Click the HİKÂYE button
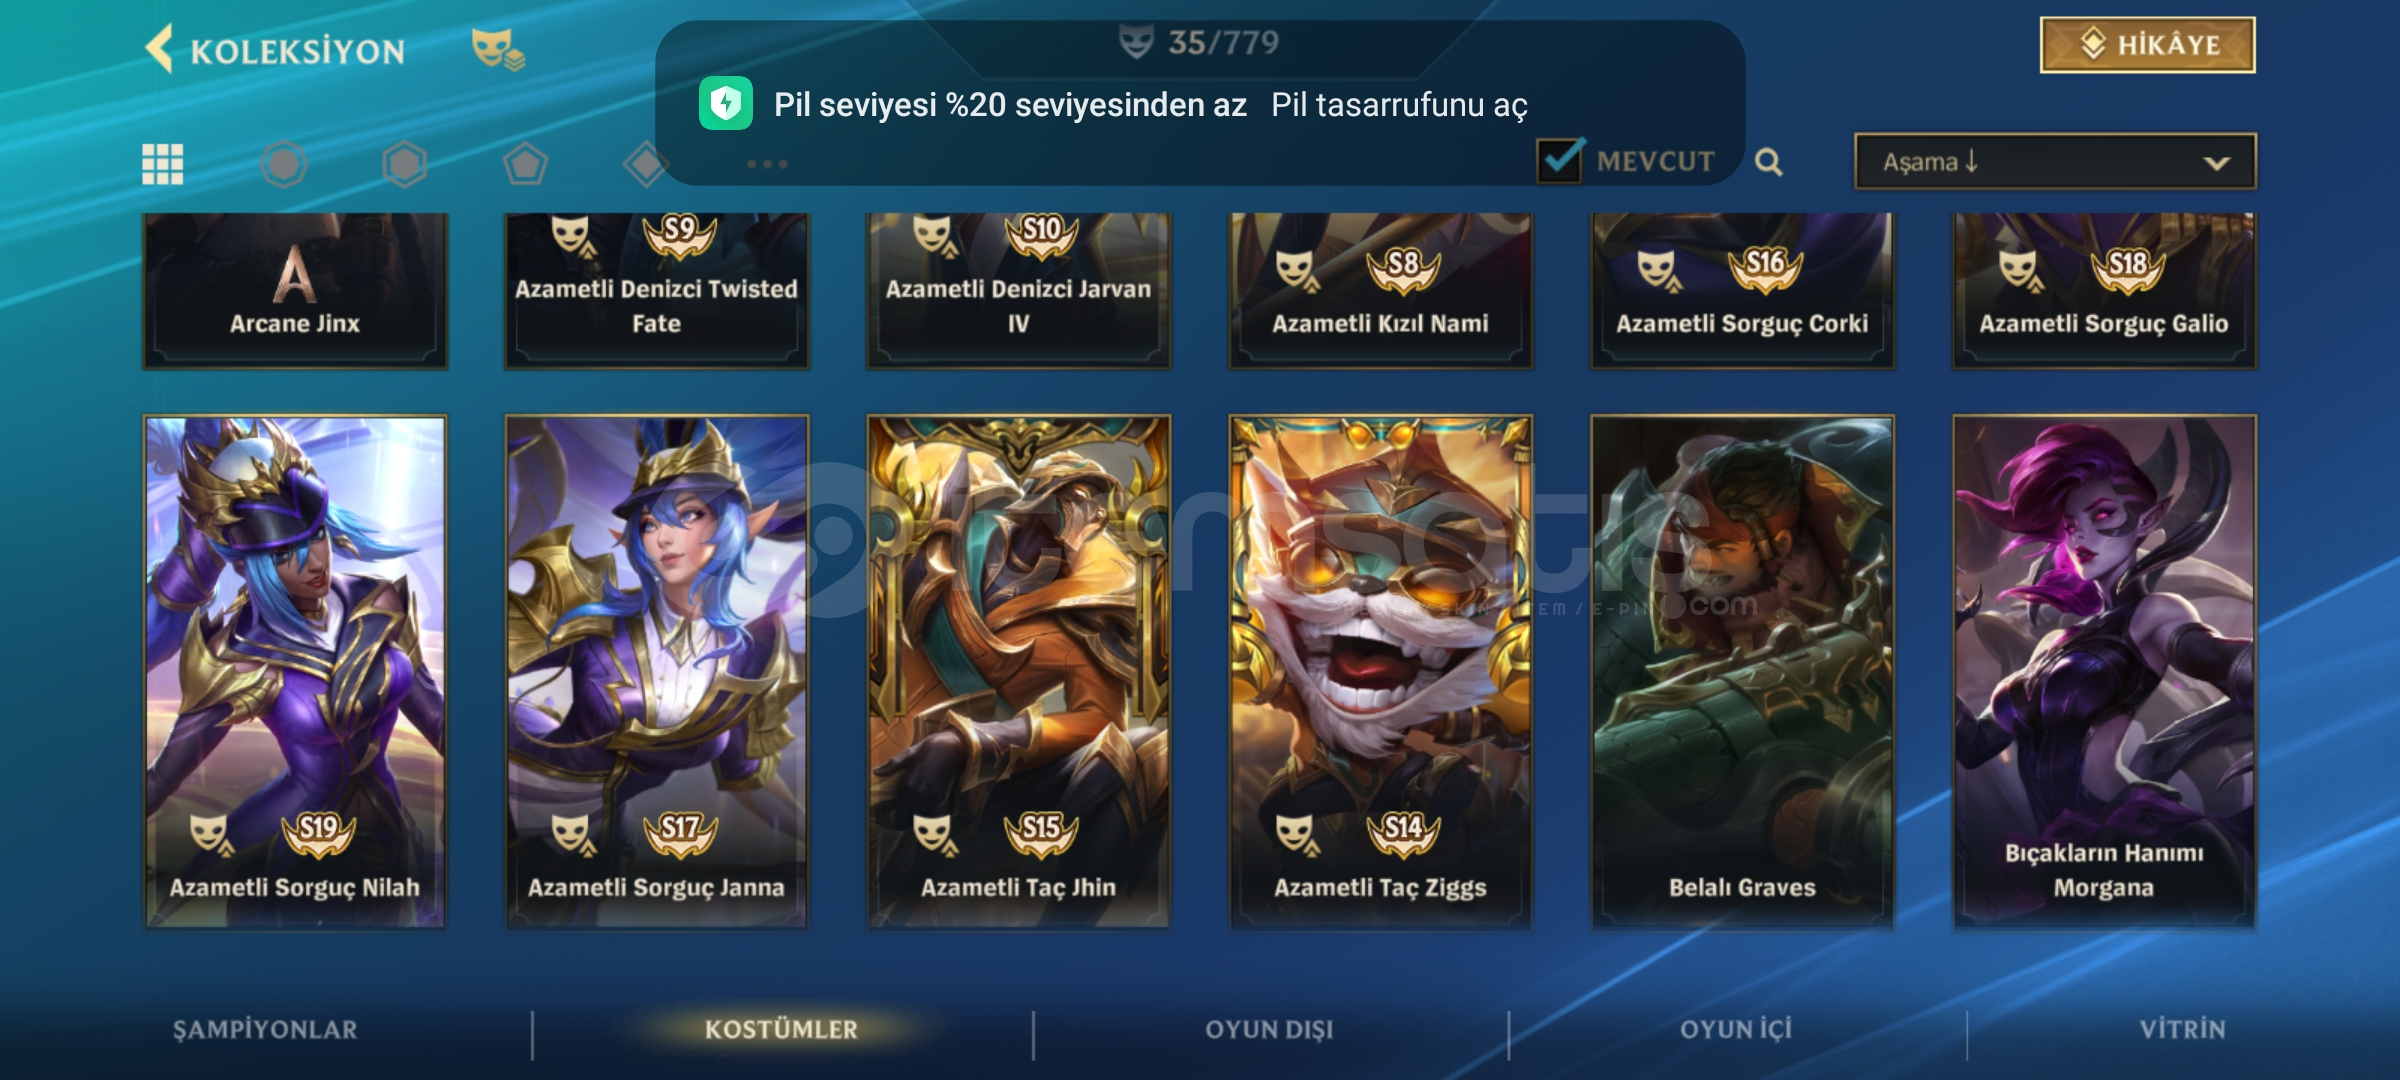The image size is (2400, 1080). [x=2148, y=45]
